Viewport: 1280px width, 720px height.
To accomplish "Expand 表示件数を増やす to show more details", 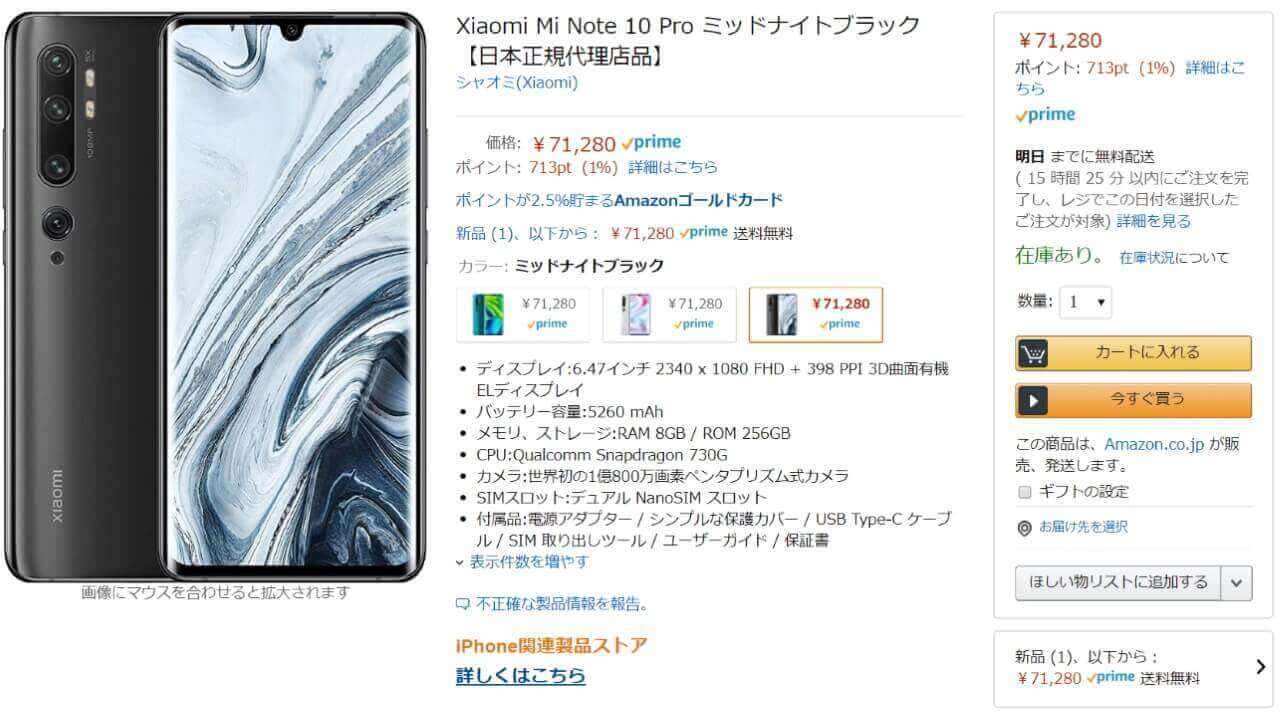I will (x=522, y=562).
